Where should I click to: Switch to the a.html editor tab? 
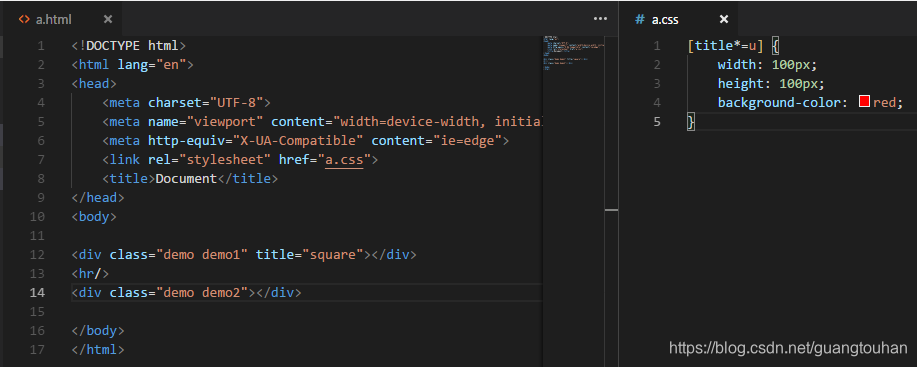(x=63, y=19)
